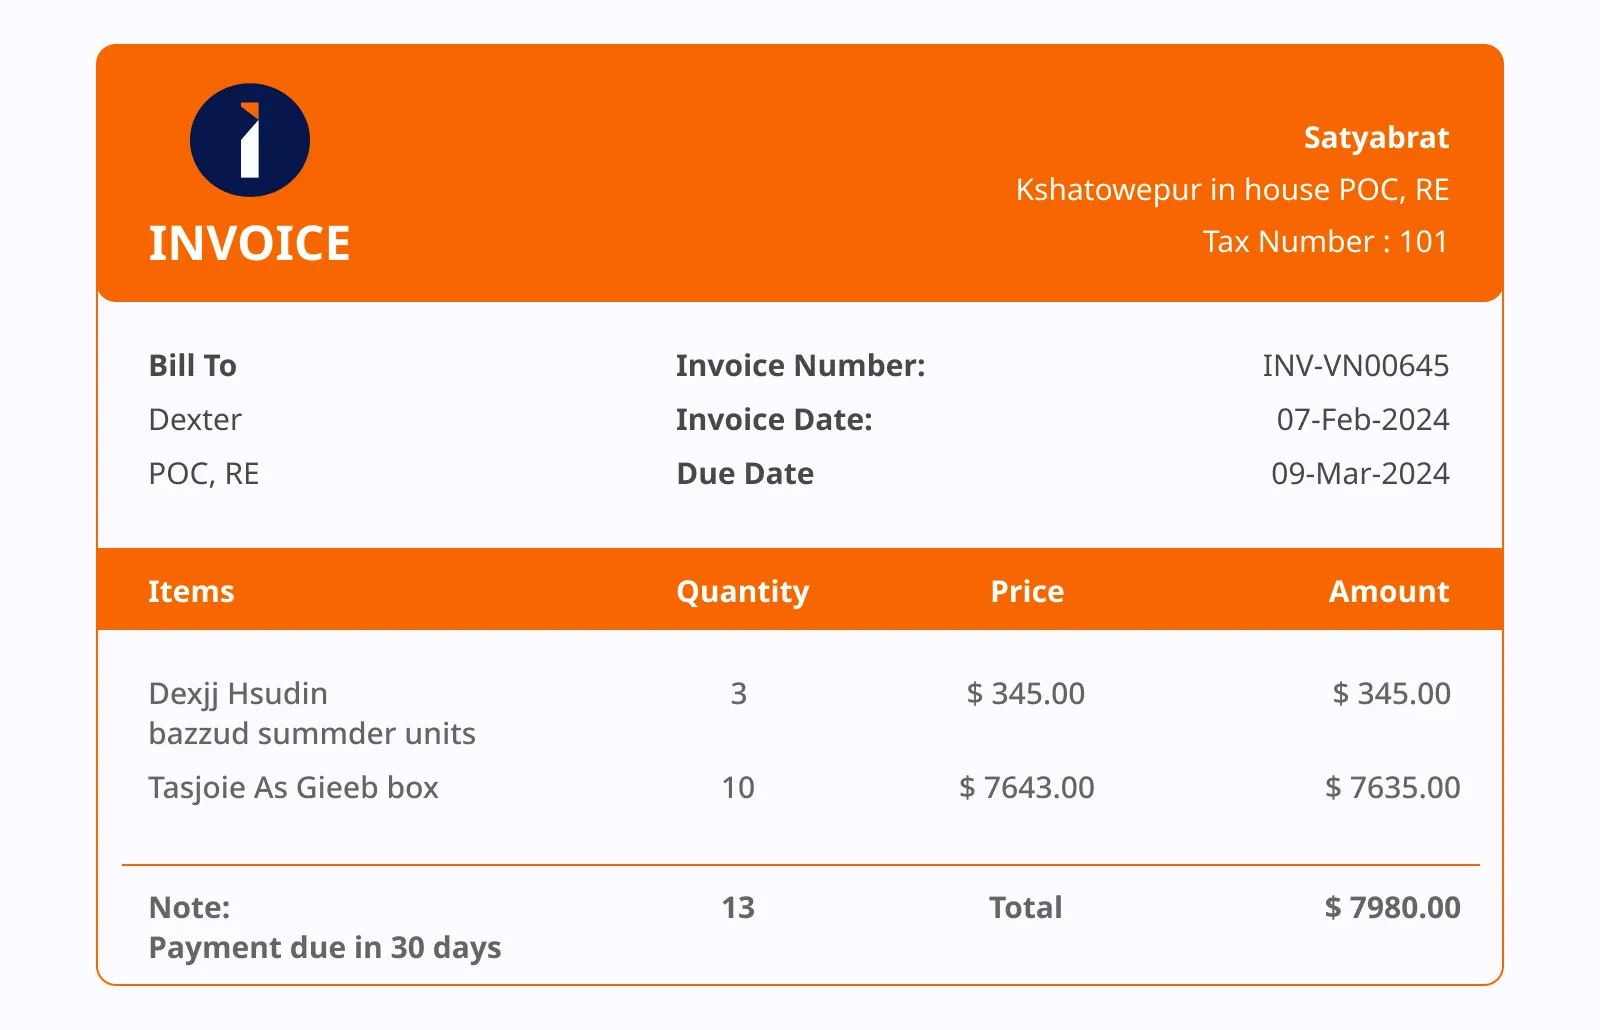The height and width of the screenshot is (1030, 1600).
Task: Click the Amount column header
Action: pyautogui.click(x=1389, y=592)
